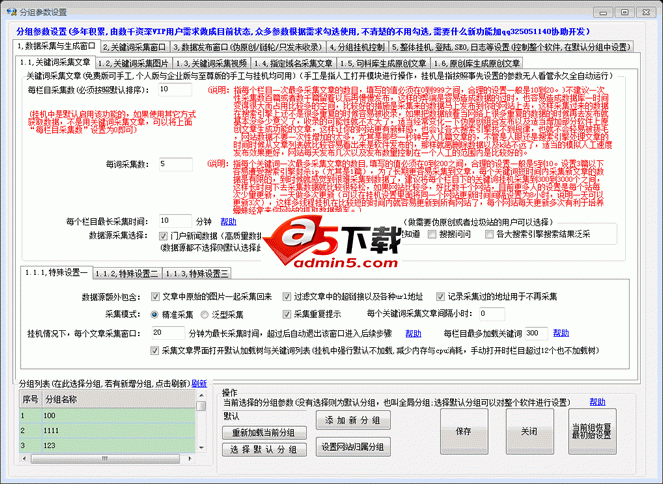Viewport: 663px width, 484px height.
Task: Toggle 文章中原始的图片一起采集回来 checkbox
Action: click(155, 297)
